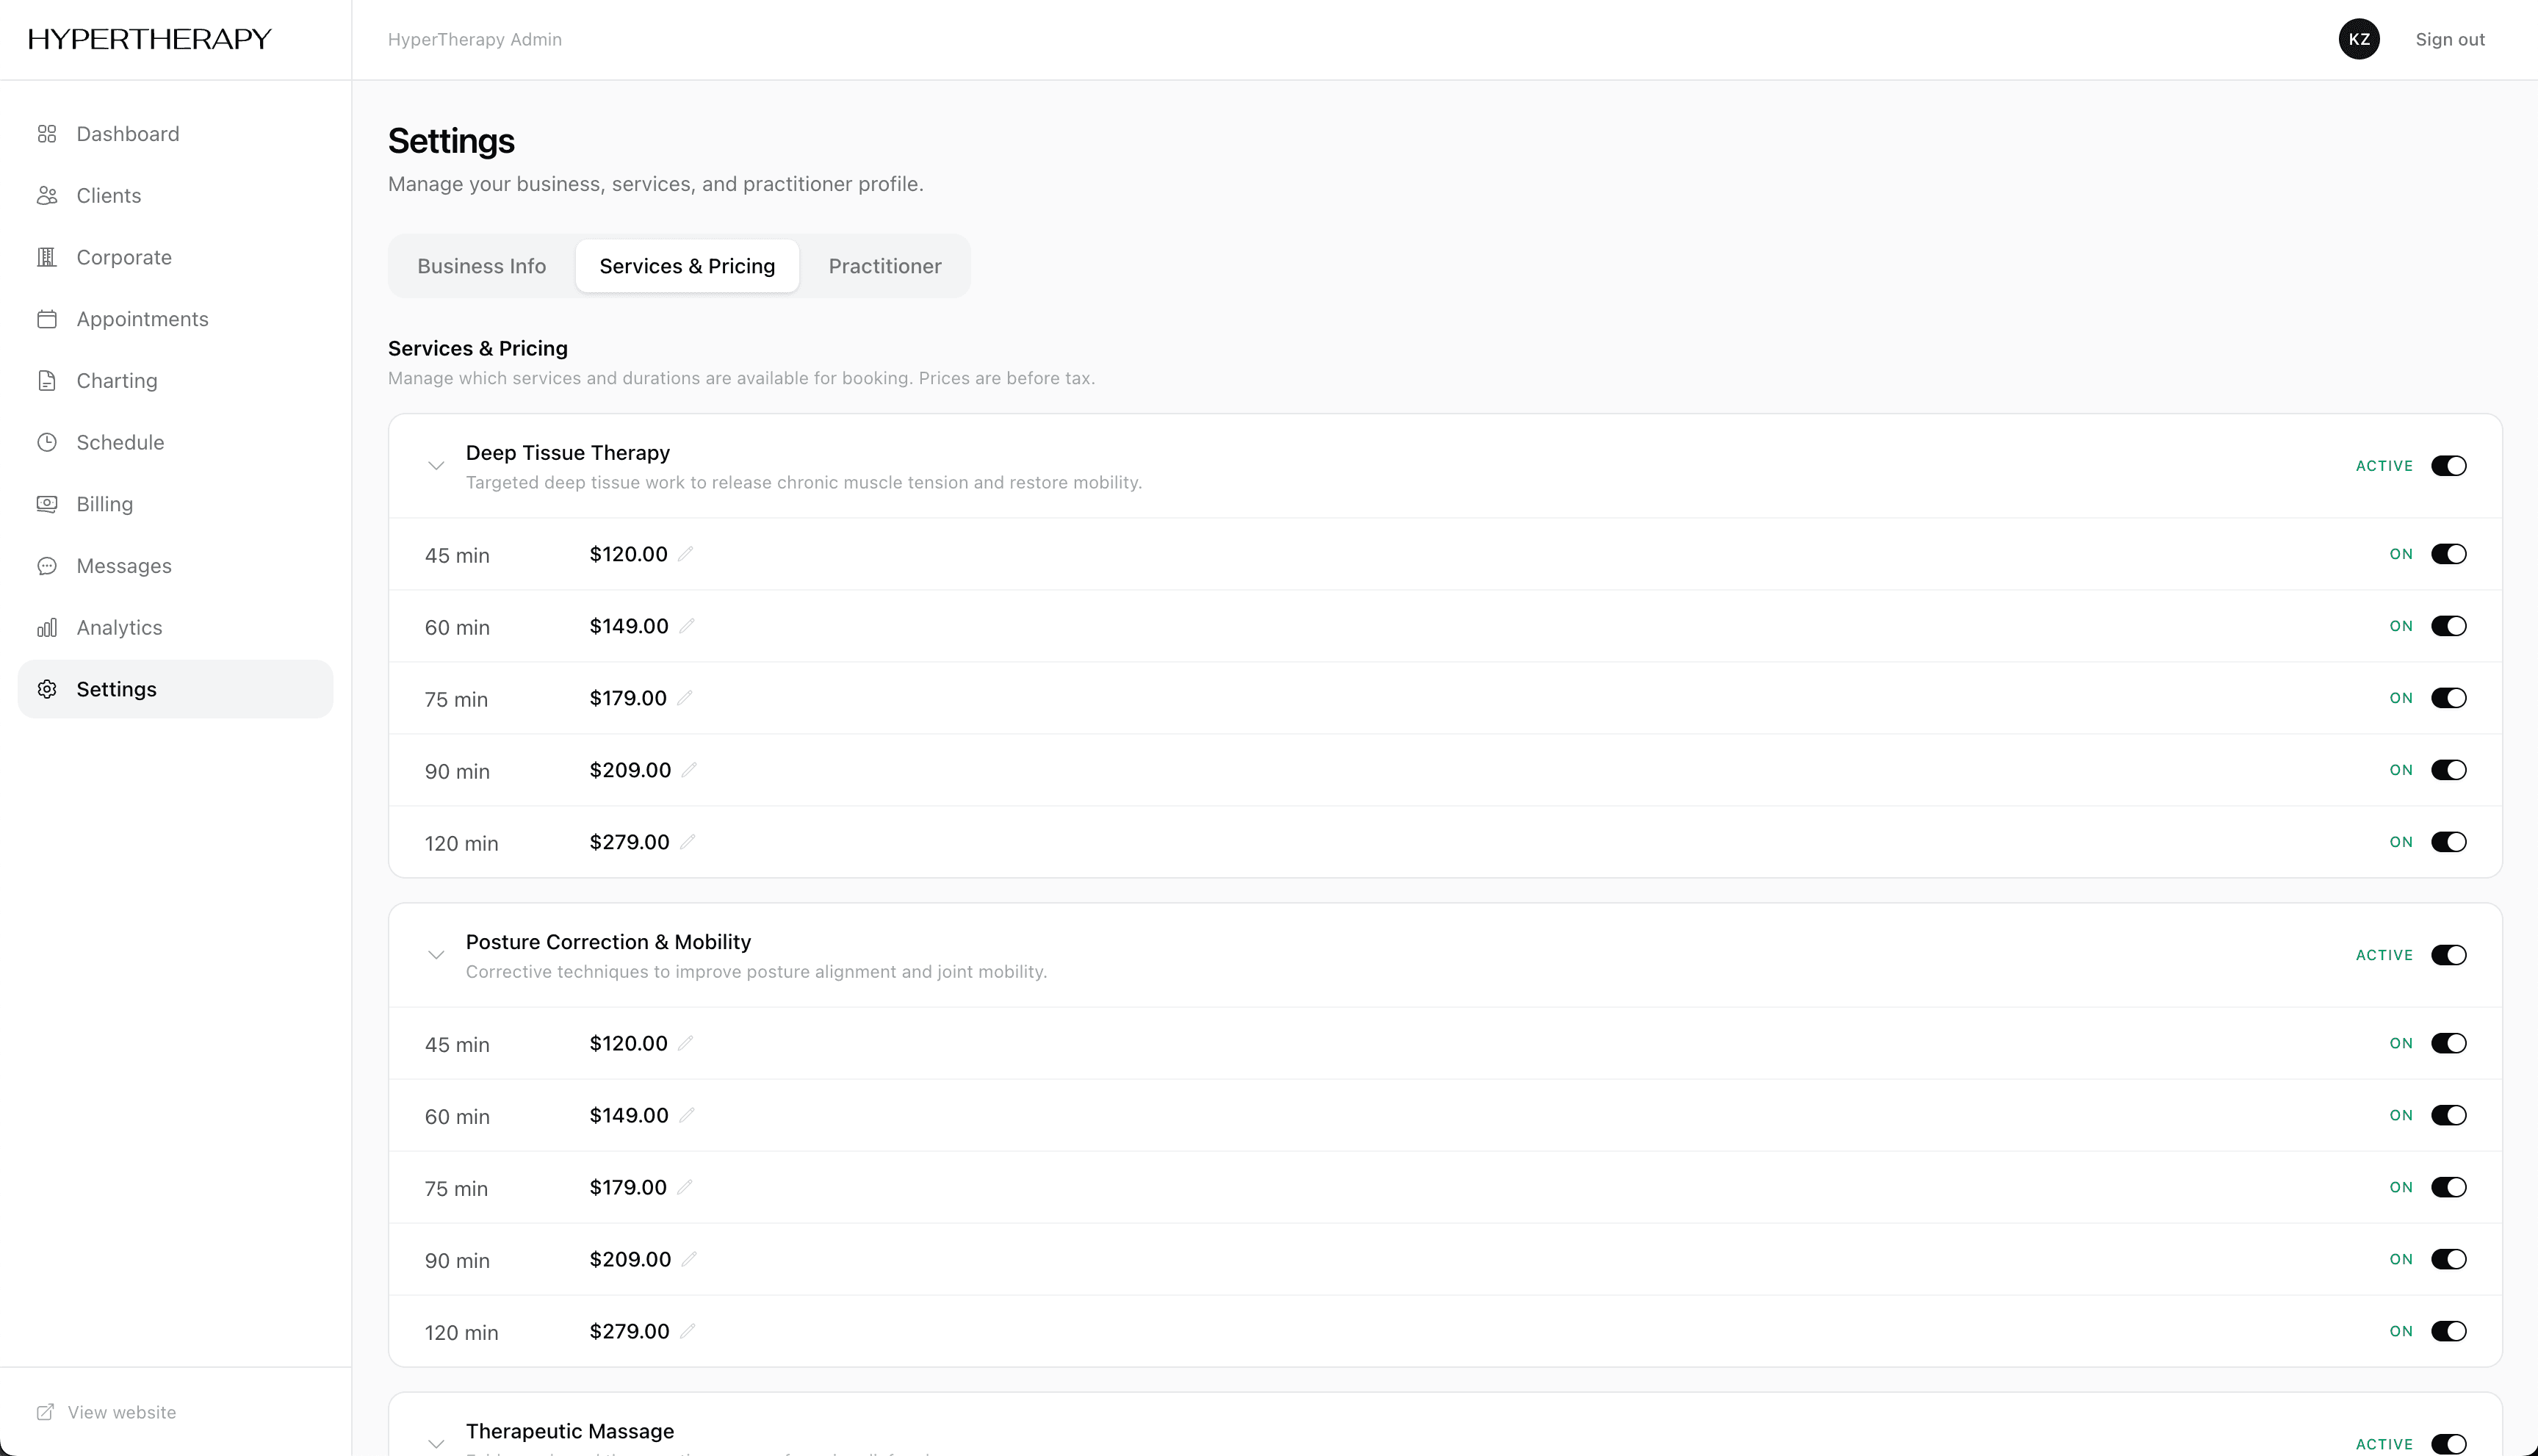The width and height of the screenshot is (2538, 1456).
Task: Open the Dashboard sidebar item
Action: pos(47,133)
